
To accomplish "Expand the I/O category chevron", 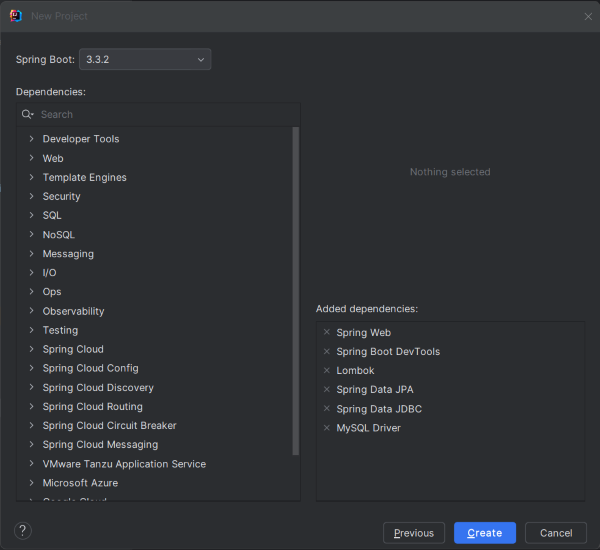I will [31, 273].
